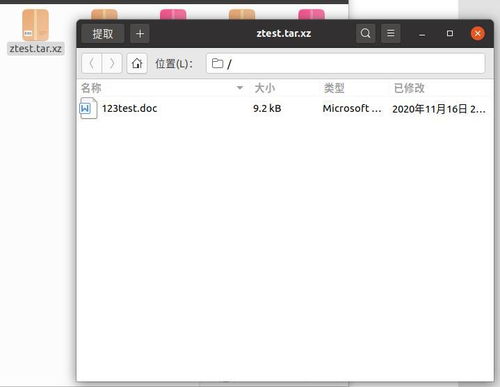Focus the 位置 location path field
The width and height of the screenshot is (500, 387).
[x=345, y=63]
